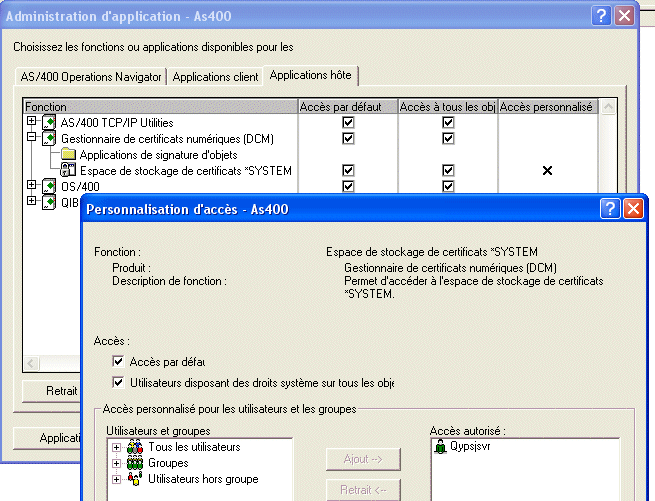Select Utilisateurs hors groupe entry
Screen dimensions: 655x501
(x=203, y=479)
